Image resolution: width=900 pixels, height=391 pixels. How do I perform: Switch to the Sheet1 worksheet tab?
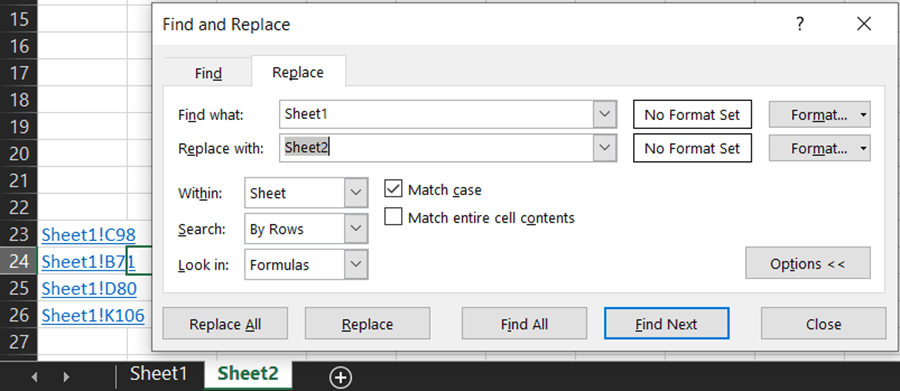159,374
